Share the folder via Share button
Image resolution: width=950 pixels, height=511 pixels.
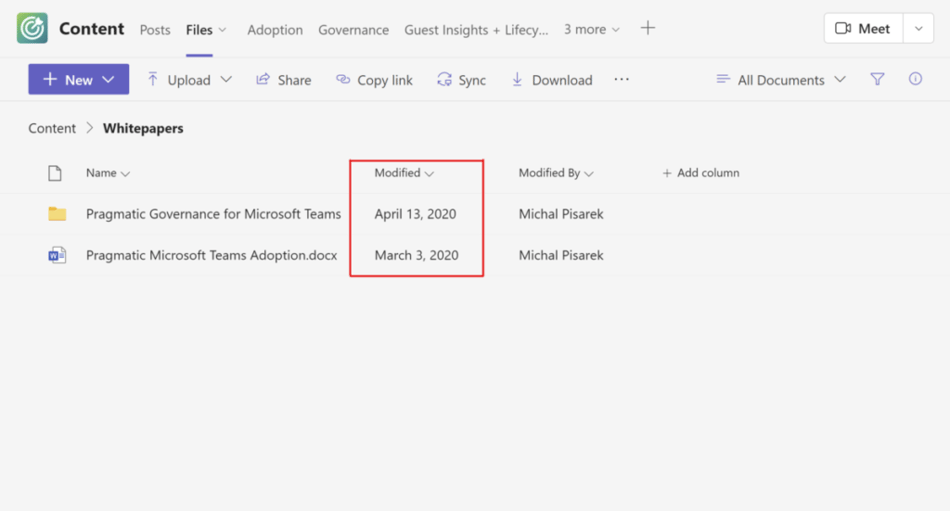(x=284, y=80)
